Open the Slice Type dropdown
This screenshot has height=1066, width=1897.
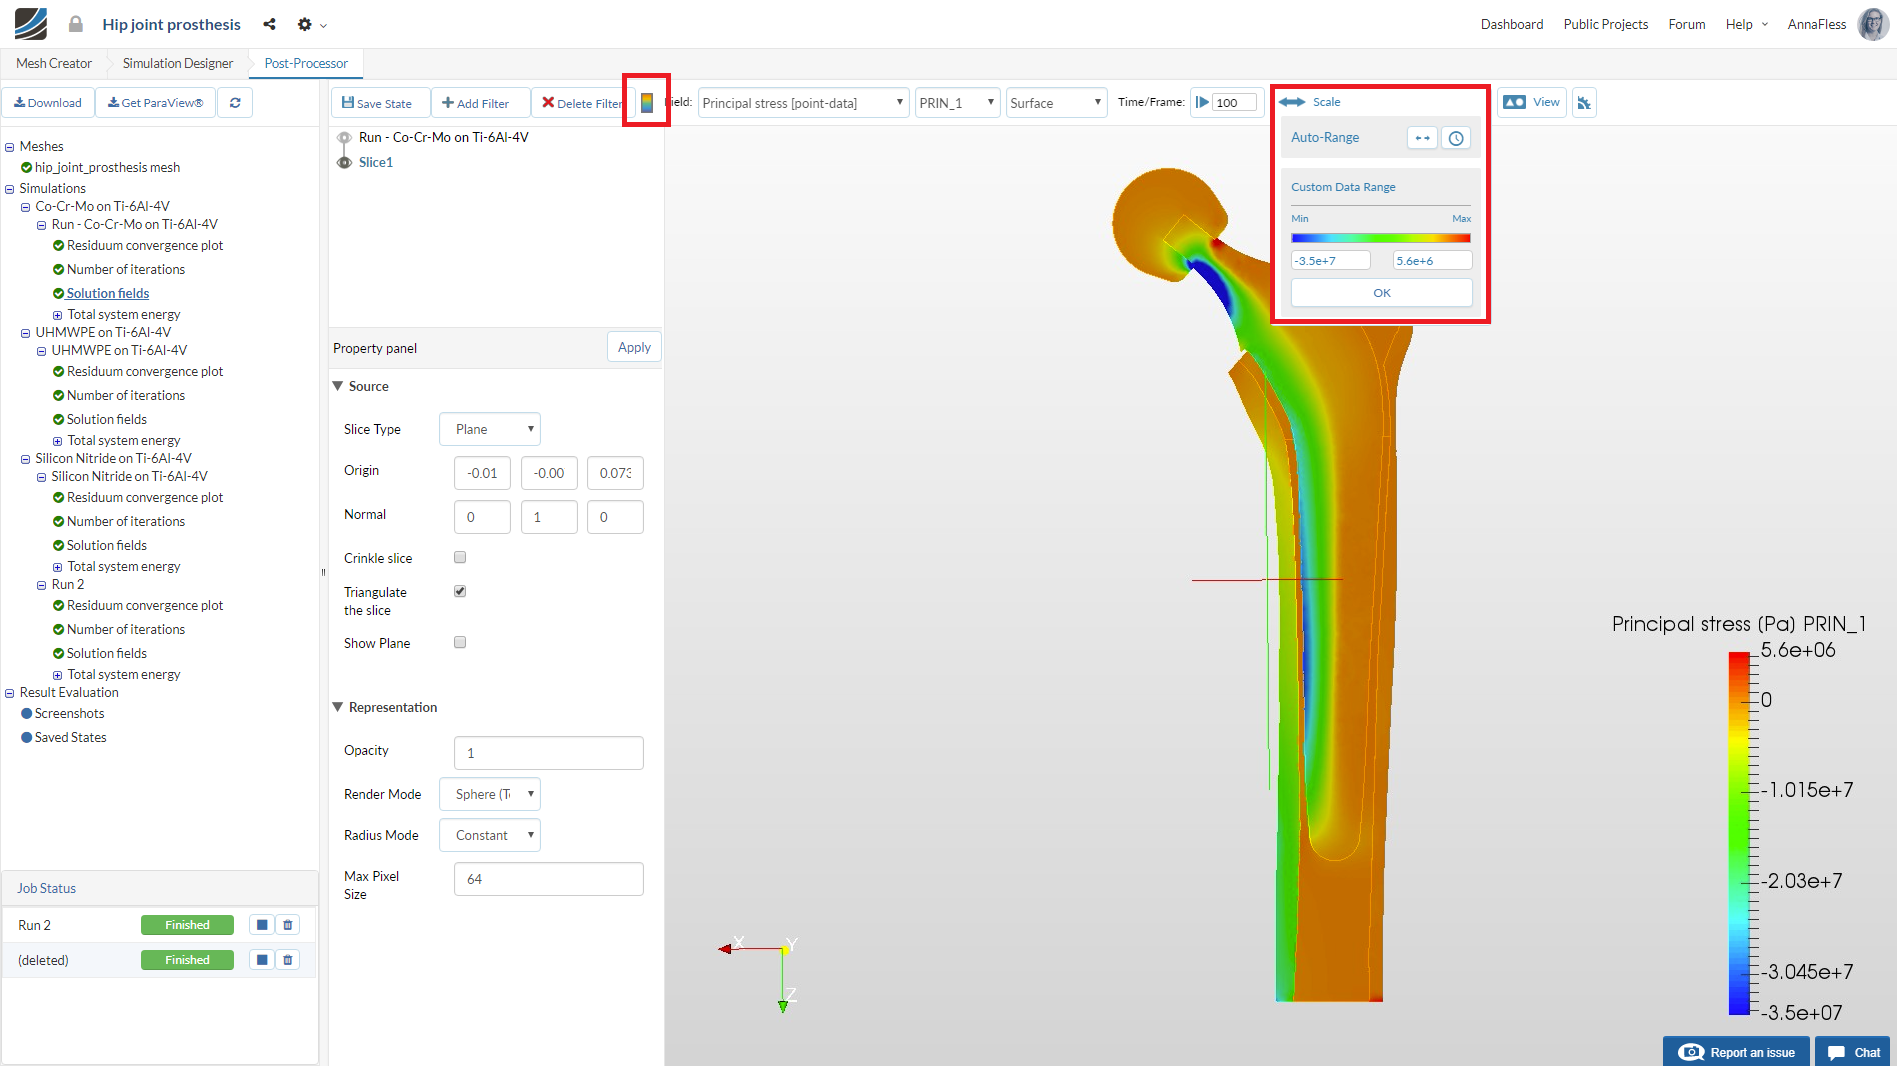tap(489, 429)
